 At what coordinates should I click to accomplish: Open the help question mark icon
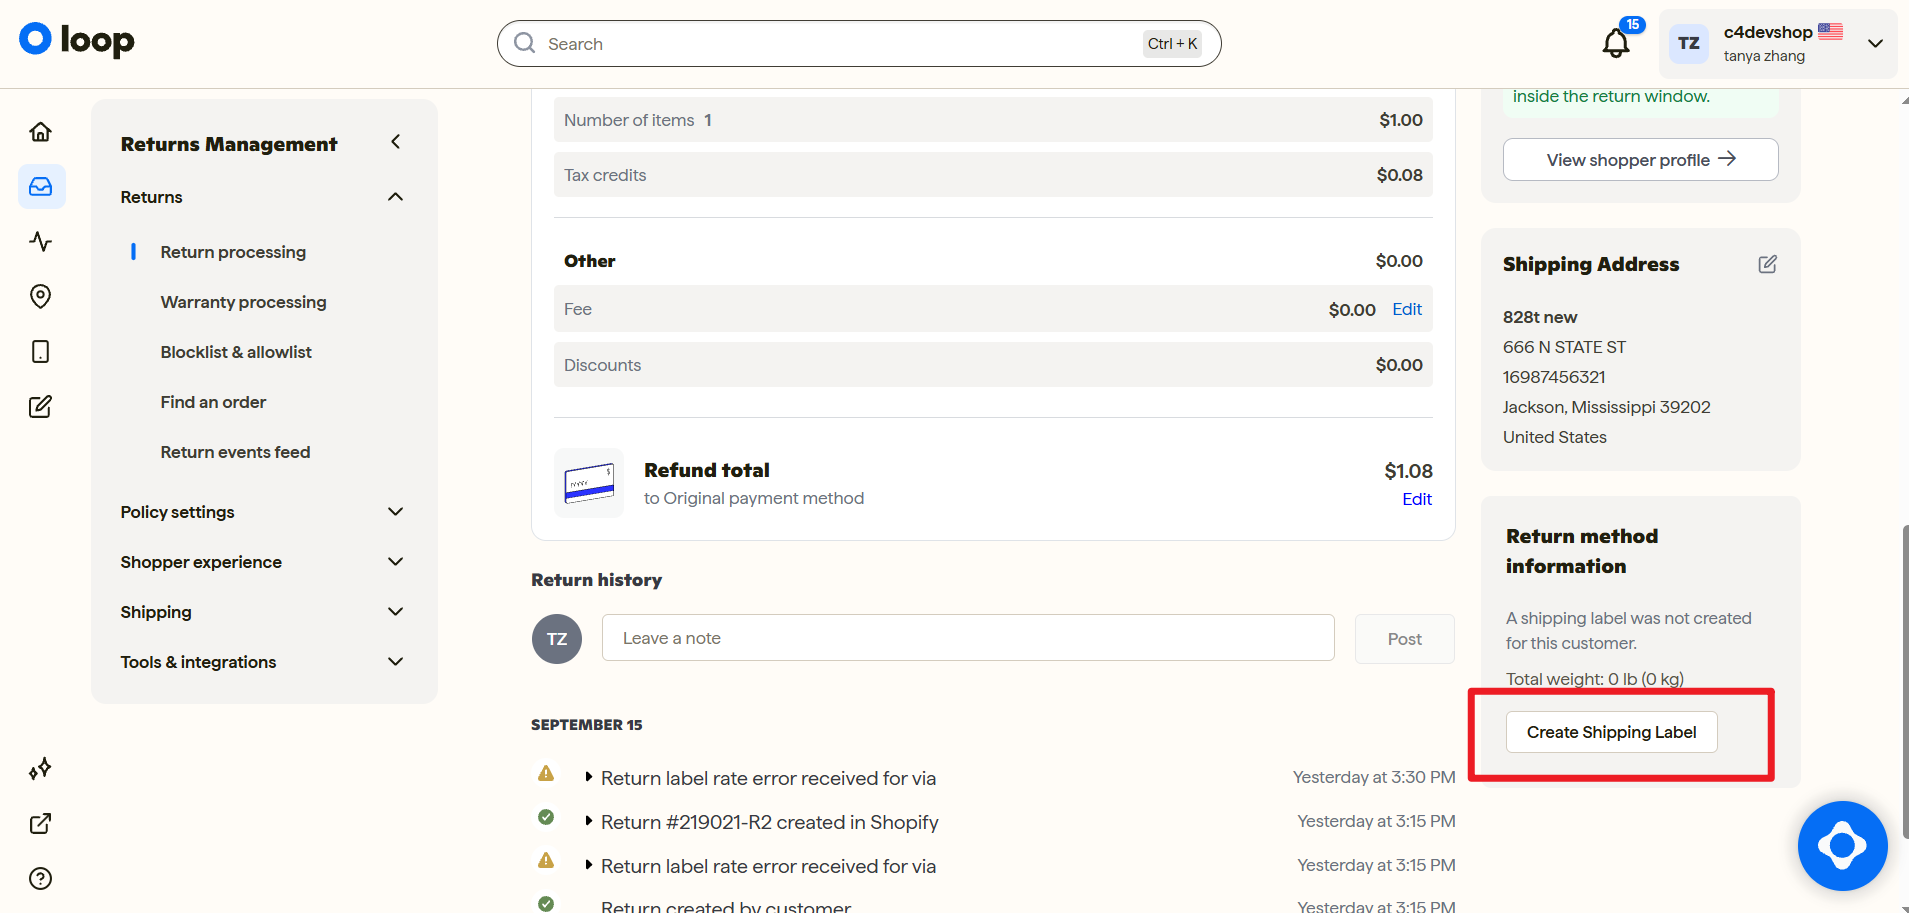pyautogui.click(x=41, y=879)
